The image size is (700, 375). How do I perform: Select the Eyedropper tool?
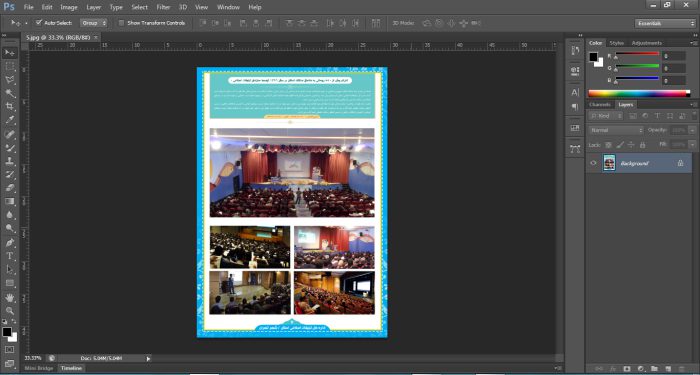[10, 120]
